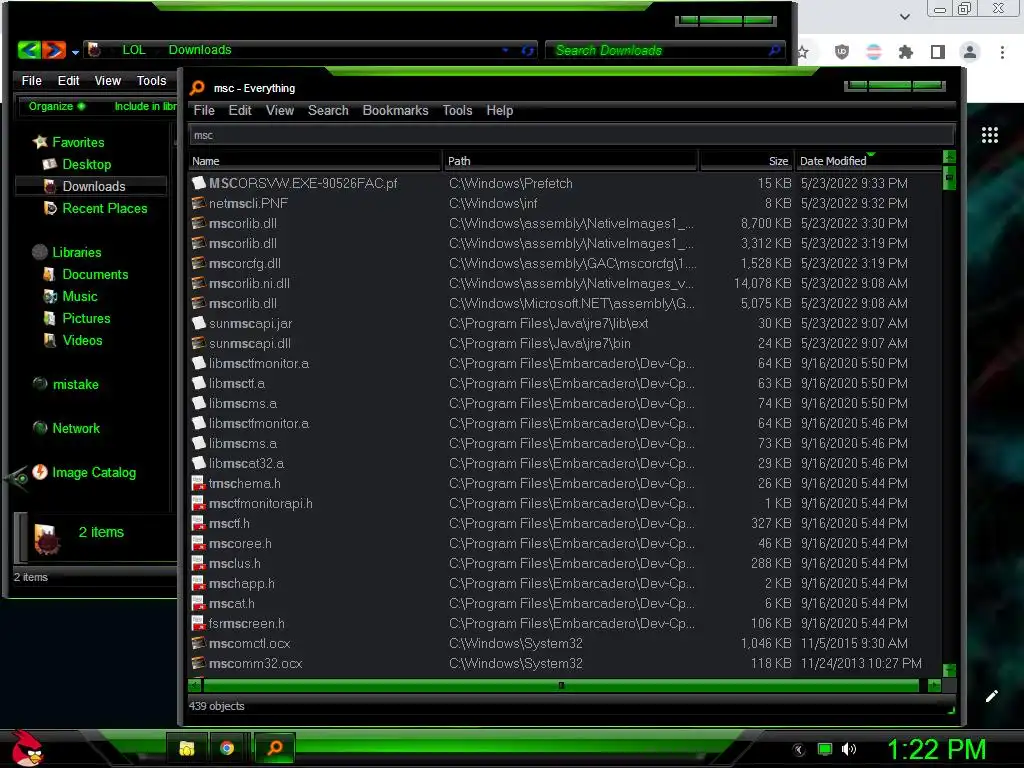The width and height of the screenshot is (1024, 768).
Task: Open the address bar history dropdown in Explorer
Action: point(505,50)
